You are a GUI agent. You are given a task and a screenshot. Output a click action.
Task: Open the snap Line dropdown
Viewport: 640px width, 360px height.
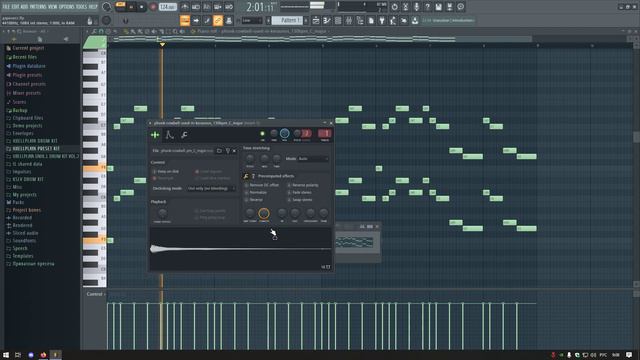pyautogui.click(x=252, y=20)
